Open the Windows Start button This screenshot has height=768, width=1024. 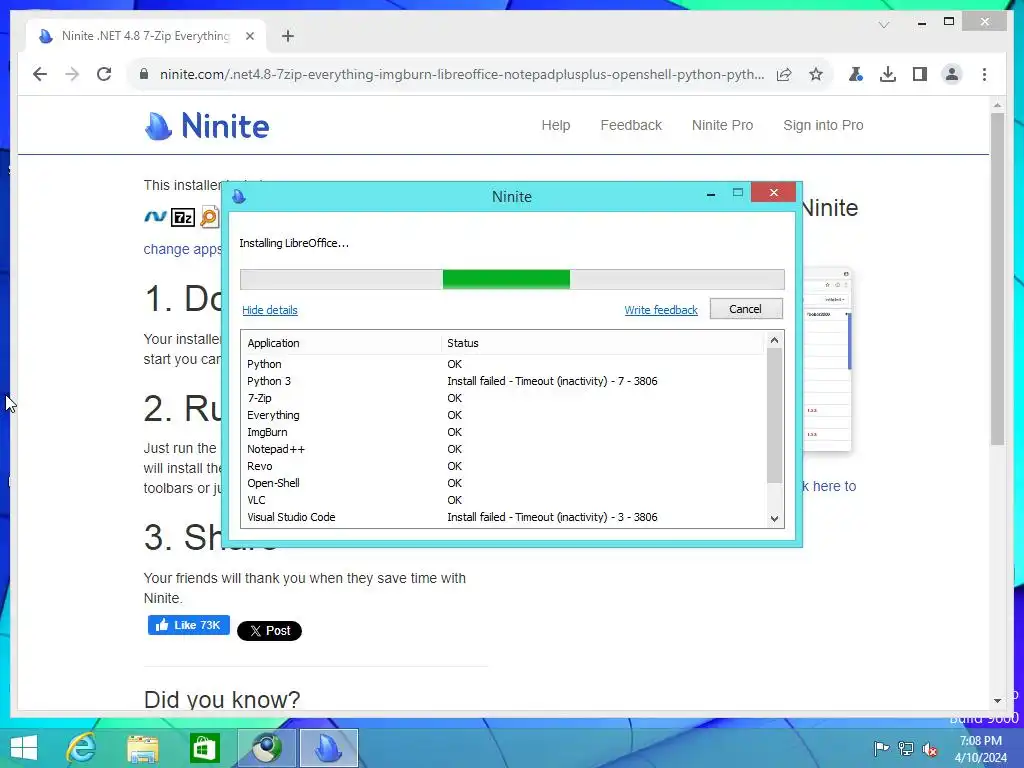click(24, 748)
